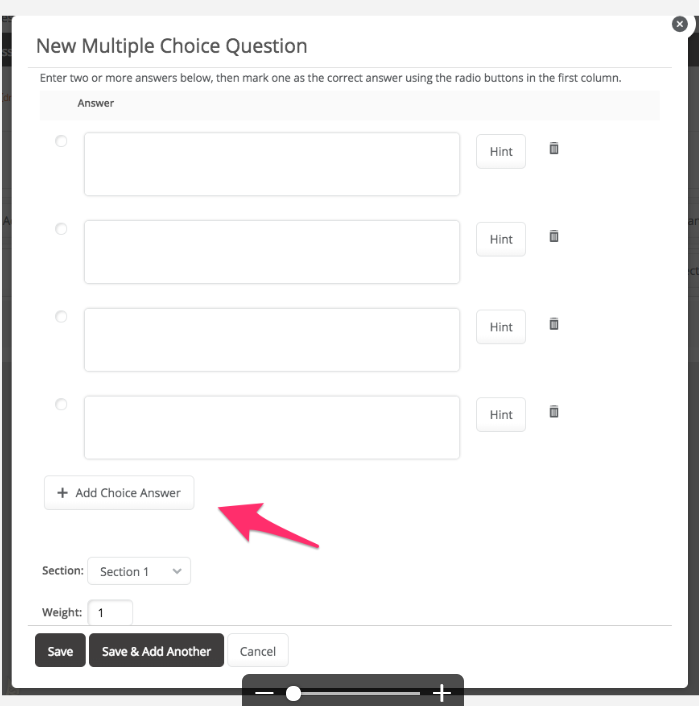Mark the third answer as correct

pyautogui.click(x=61, y=317)
